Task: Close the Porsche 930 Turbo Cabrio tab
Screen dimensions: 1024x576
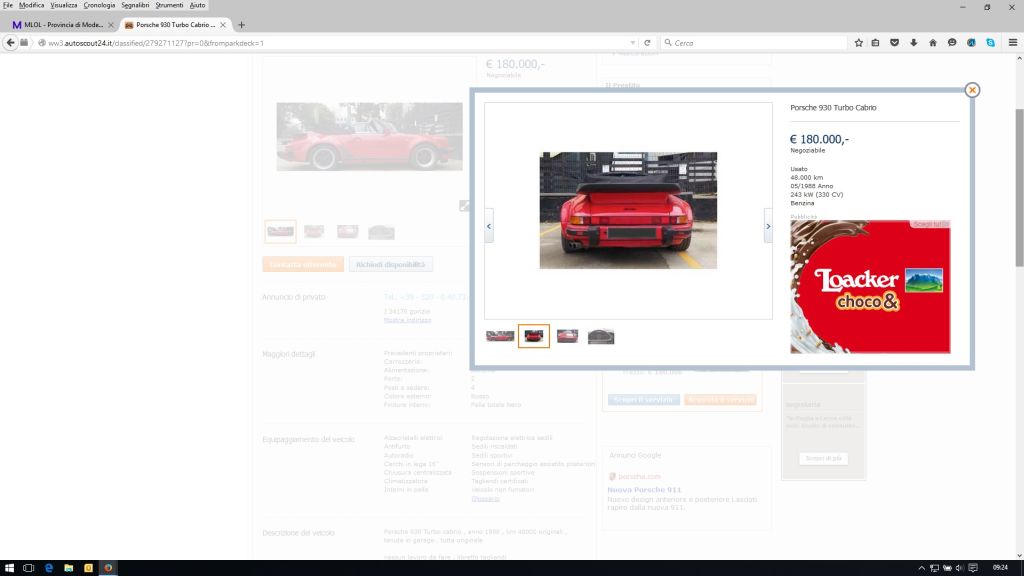Action: click(223, 25)
